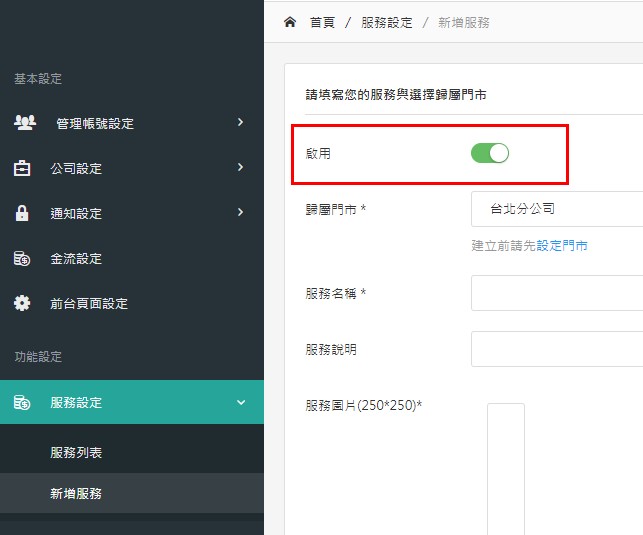Open the 歸屬門市 dropdown showing 台北分公司

pyautogui.click(x=557, y=209)
